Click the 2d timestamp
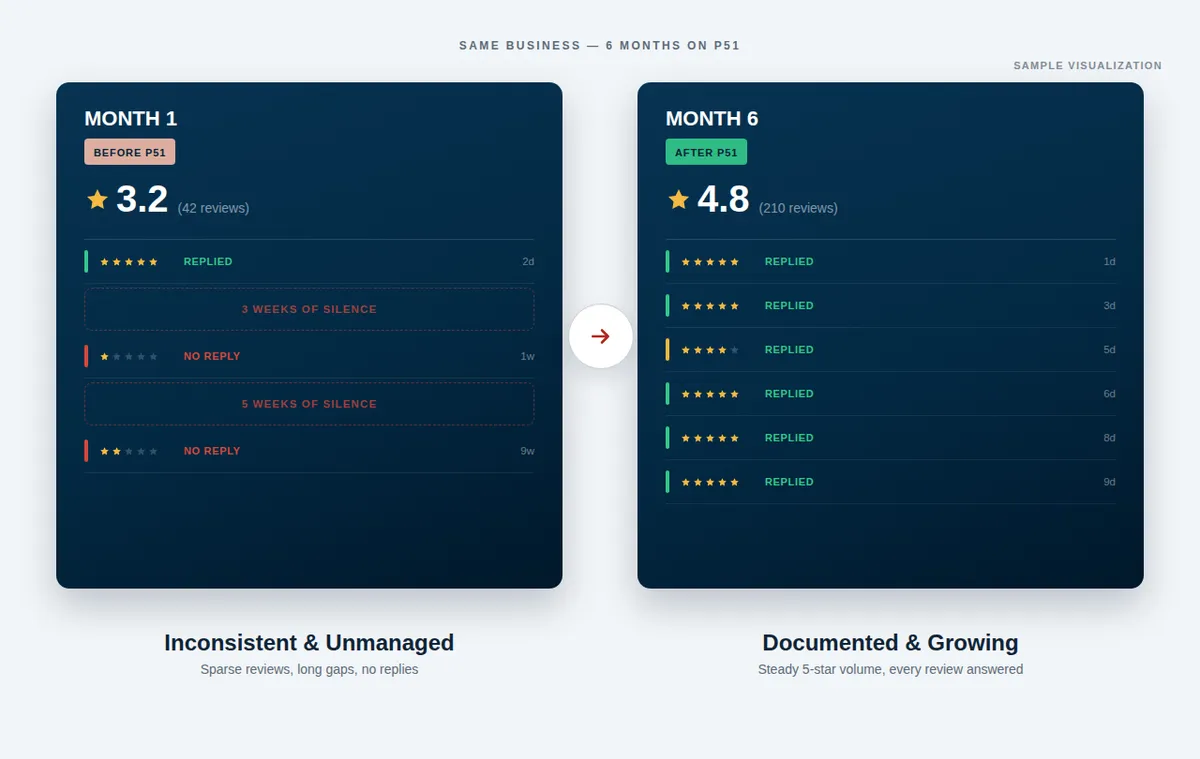This screenshot has height=759, width=1200. point(528,262)
